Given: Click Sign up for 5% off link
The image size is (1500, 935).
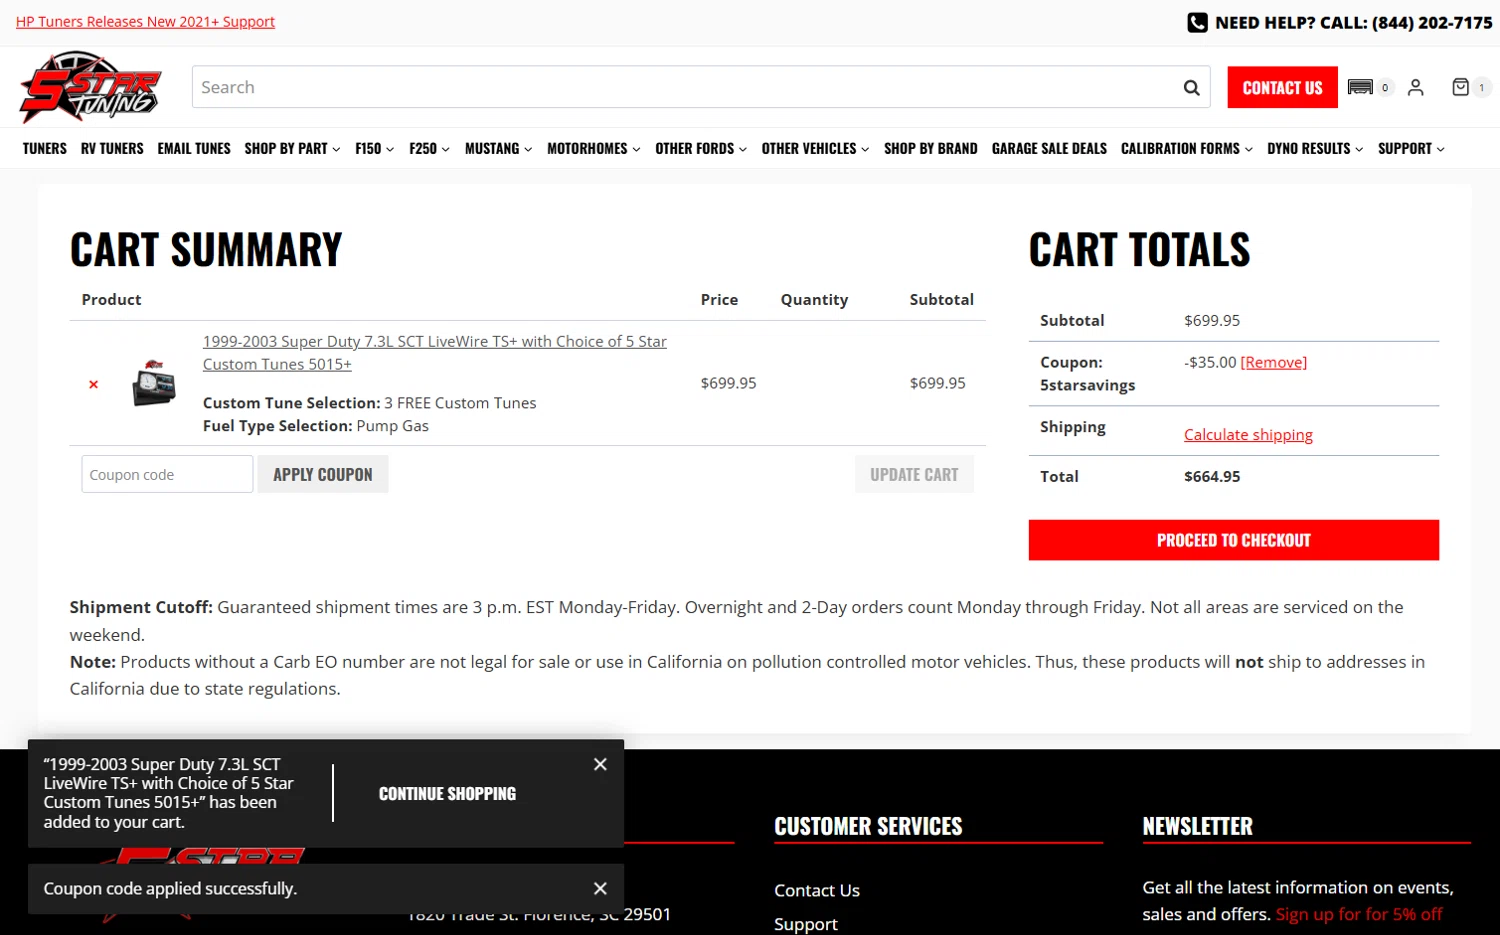Looking at the screenshot, I should (1359, 914).
